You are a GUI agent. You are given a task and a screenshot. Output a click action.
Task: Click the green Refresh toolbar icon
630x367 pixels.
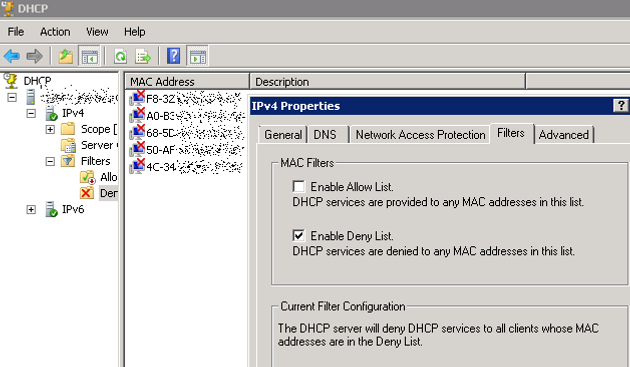click(120, 56)
